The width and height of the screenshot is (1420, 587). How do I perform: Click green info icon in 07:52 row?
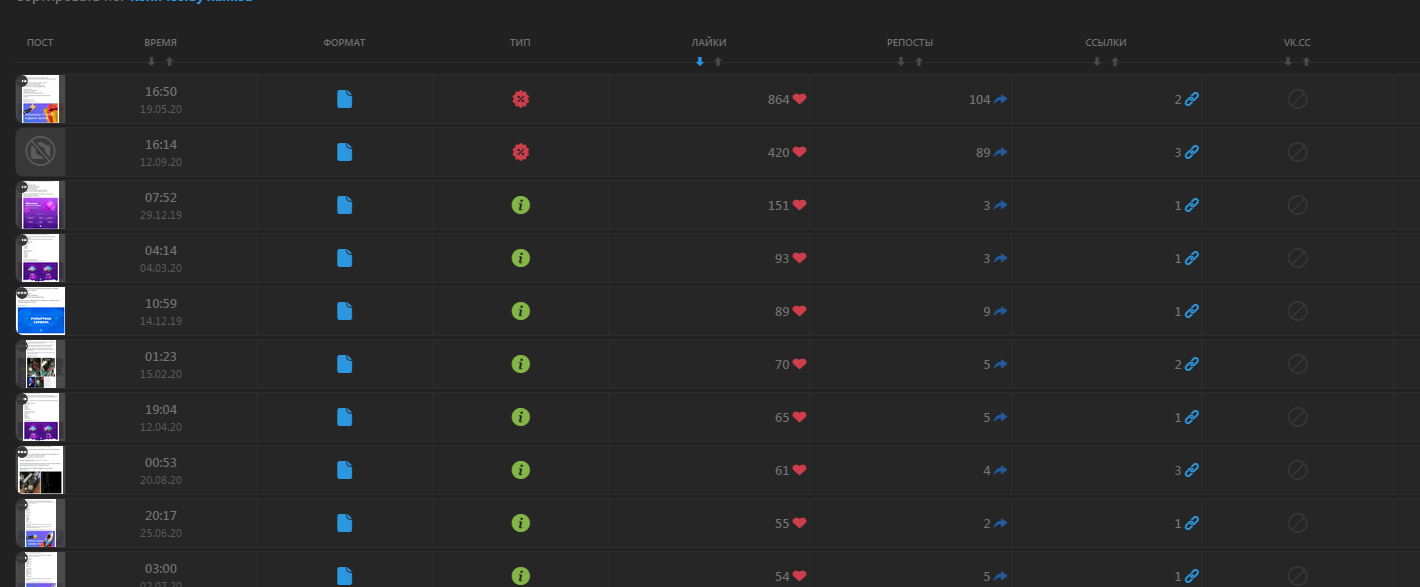520,205
